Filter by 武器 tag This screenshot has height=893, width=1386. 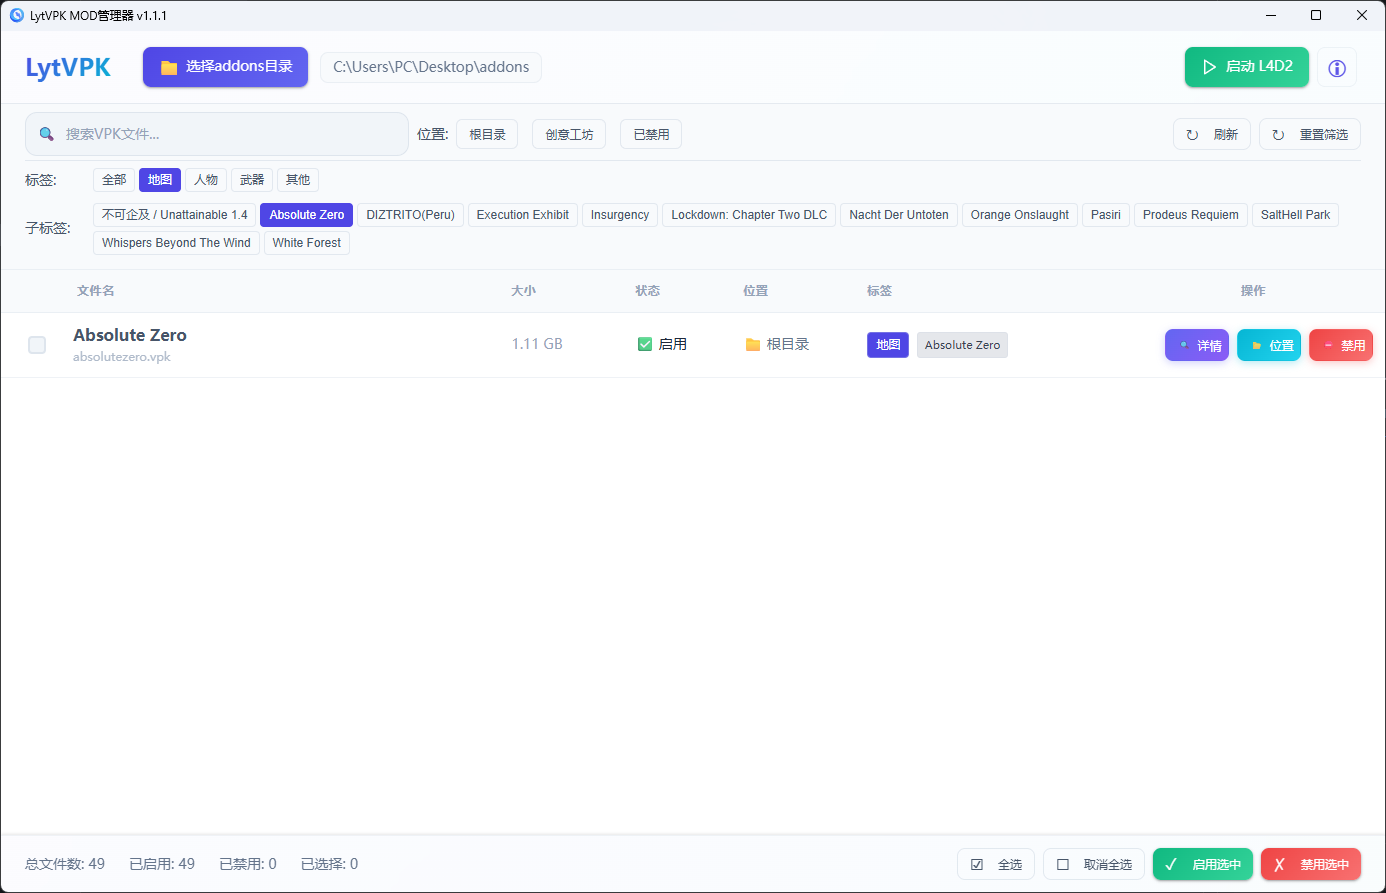click(x=252, y=180)
